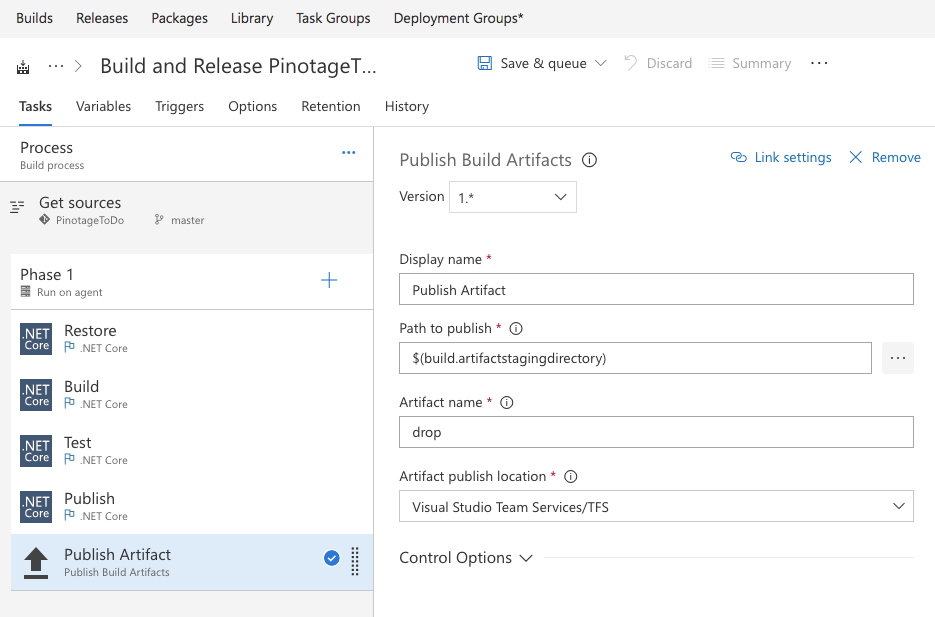Click the Discard undo icon
This screenshot has width=935, height=617.
pyautogui.click(x=630, y=63)
